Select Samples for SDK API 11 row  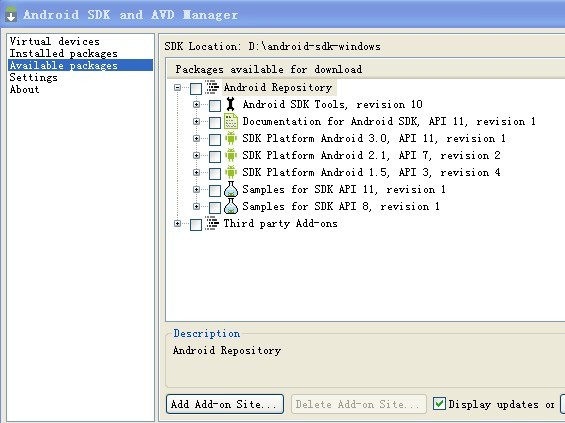coord(344,189)
